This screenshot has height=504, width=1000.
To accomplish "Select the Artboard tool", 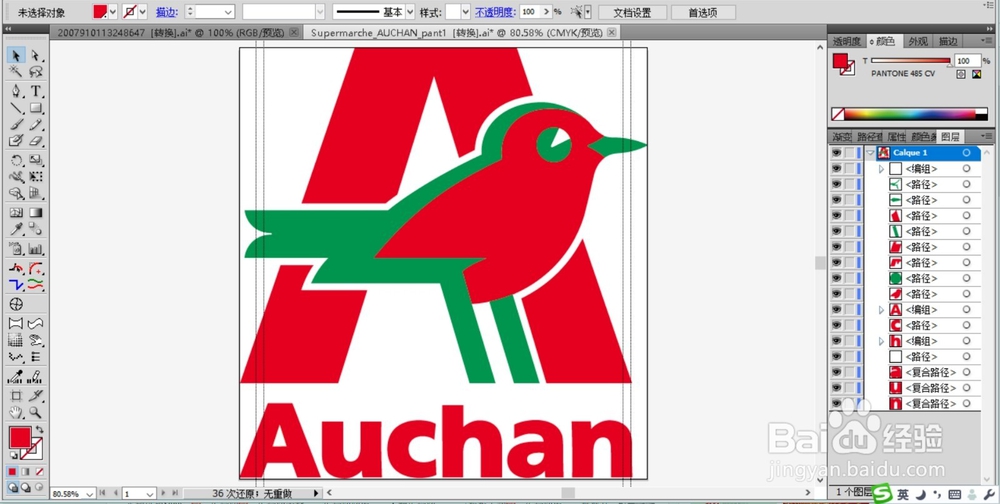I will coord(16,396).
